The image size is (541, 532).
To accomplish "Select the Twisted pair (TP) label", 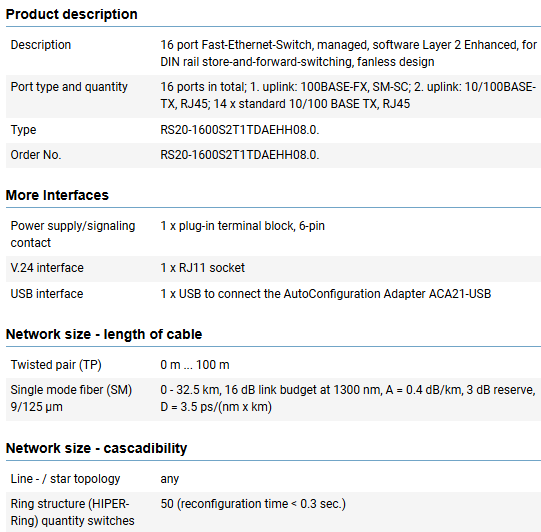I will click(x=56, y=365).
